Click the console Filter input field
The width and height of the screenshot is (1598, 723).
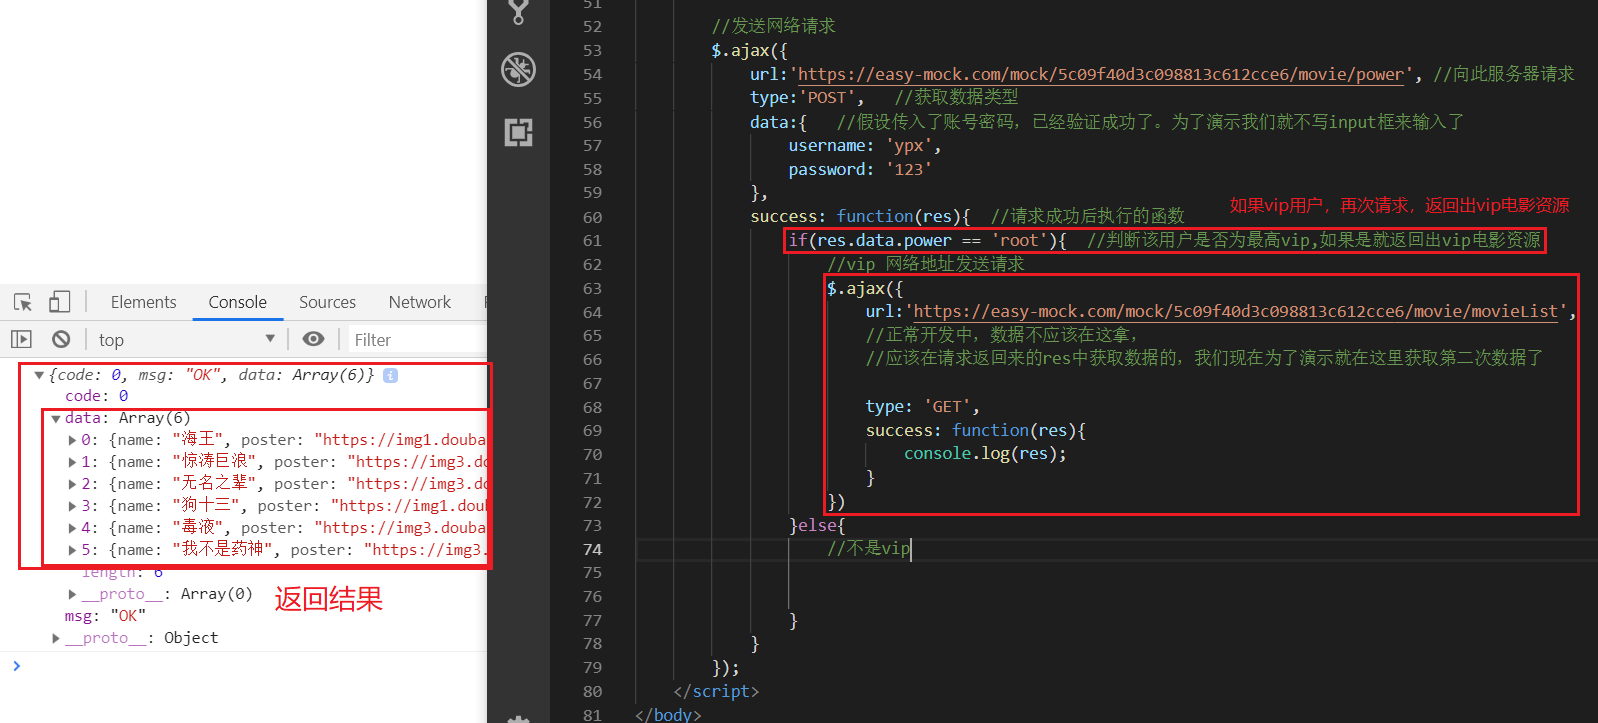point(418,340)
